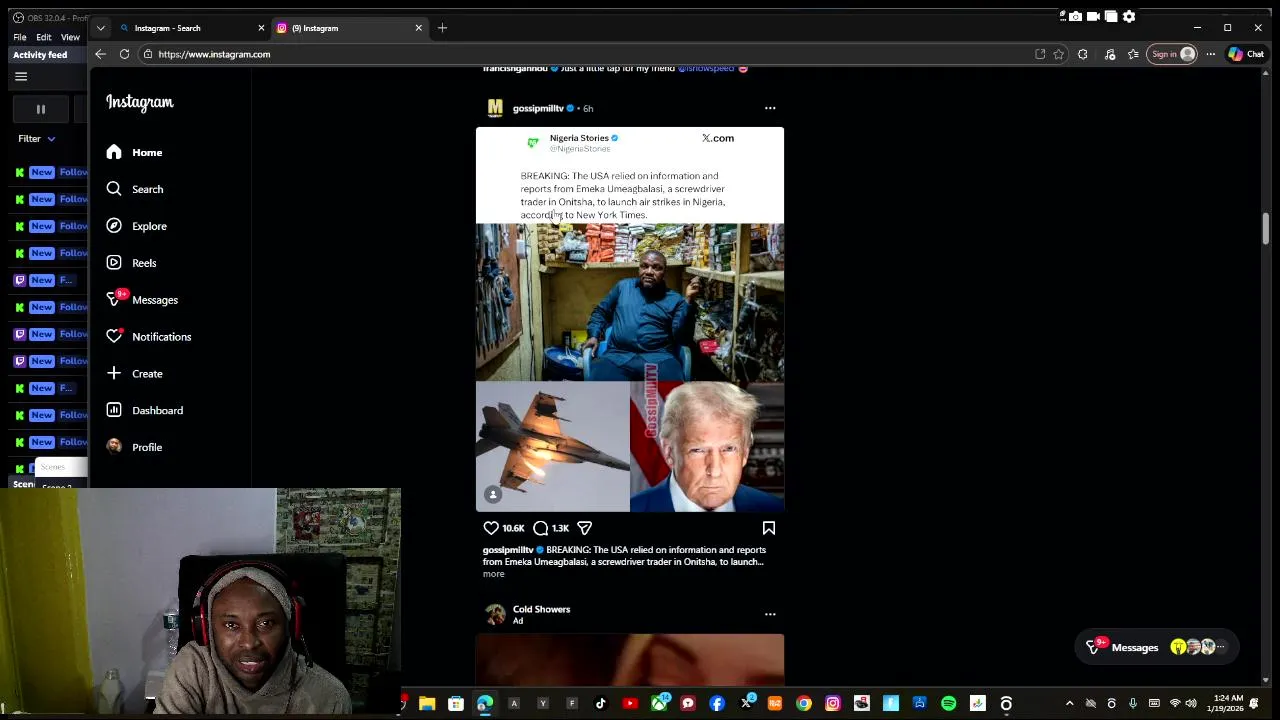
Task: Open more options for the Cold Showers ad
Action: click(770, 614)
